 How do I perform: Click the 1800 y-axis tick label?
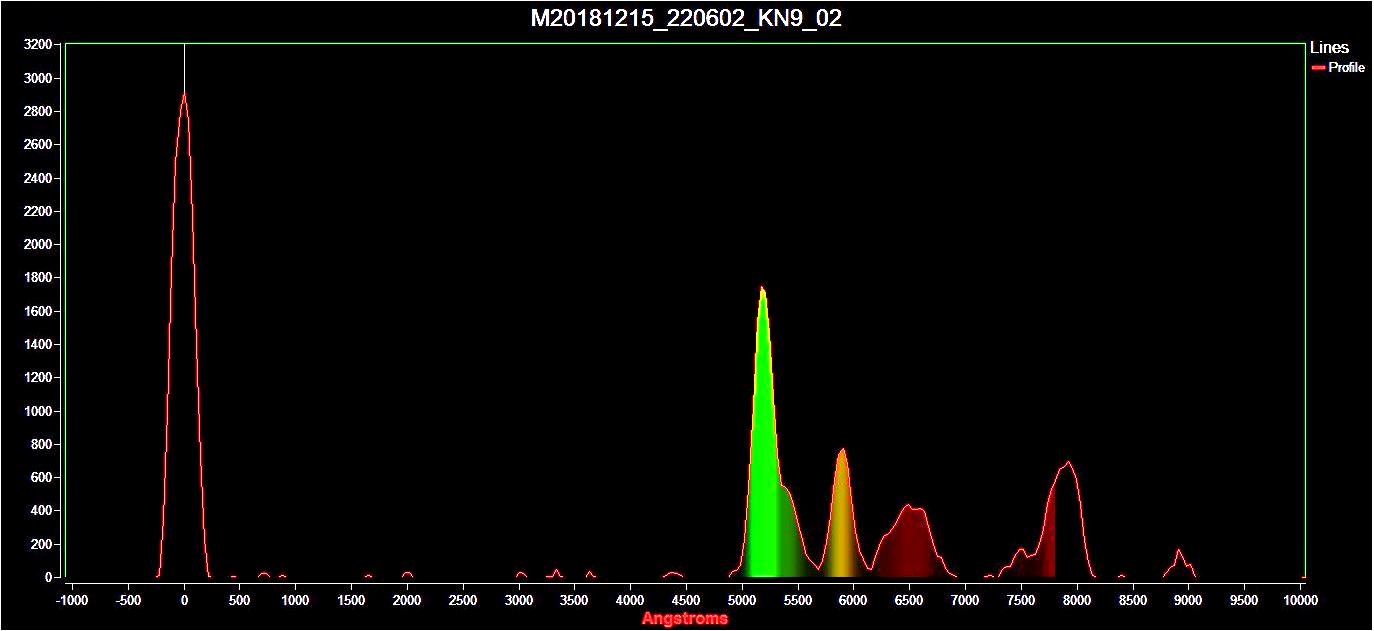[x=38, y=278]
